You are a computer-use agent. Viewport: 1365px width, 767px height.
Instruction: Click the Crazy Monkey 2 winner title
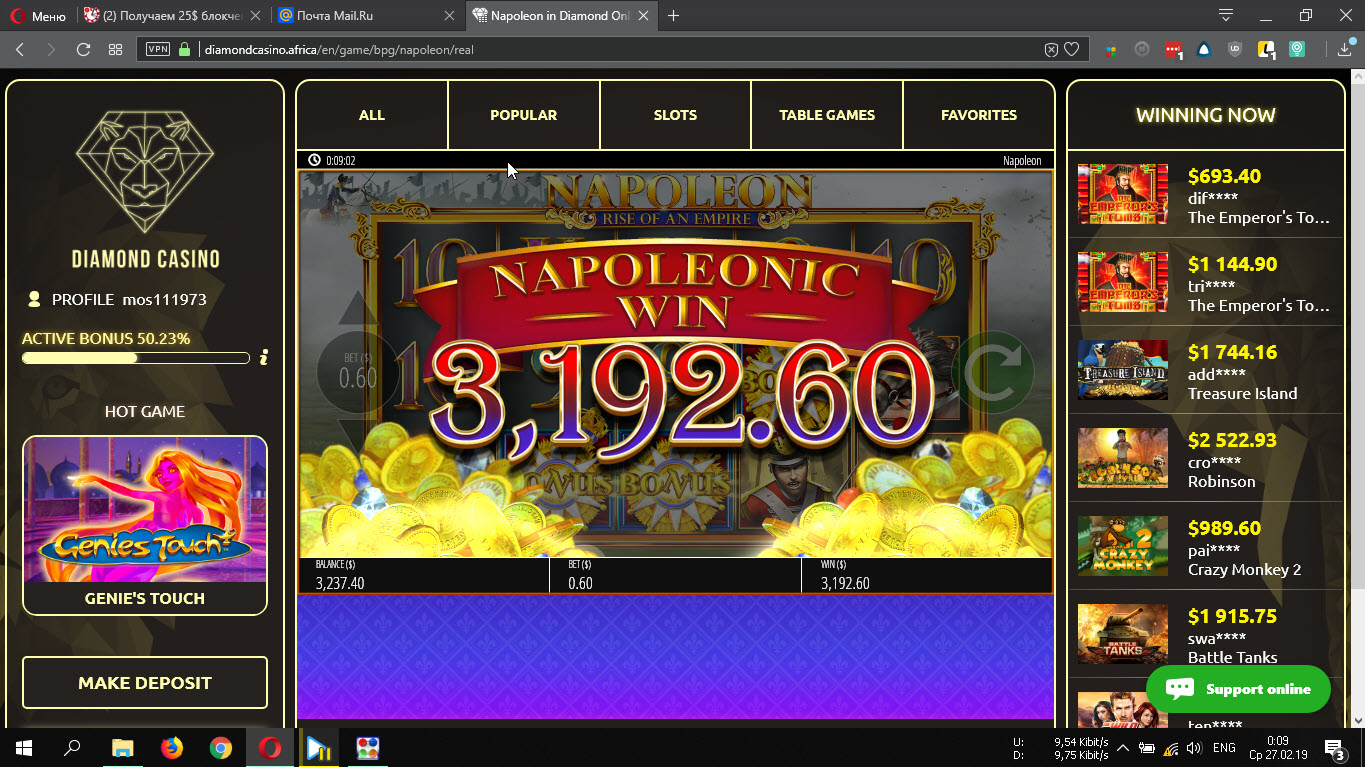click(1245, 570)
